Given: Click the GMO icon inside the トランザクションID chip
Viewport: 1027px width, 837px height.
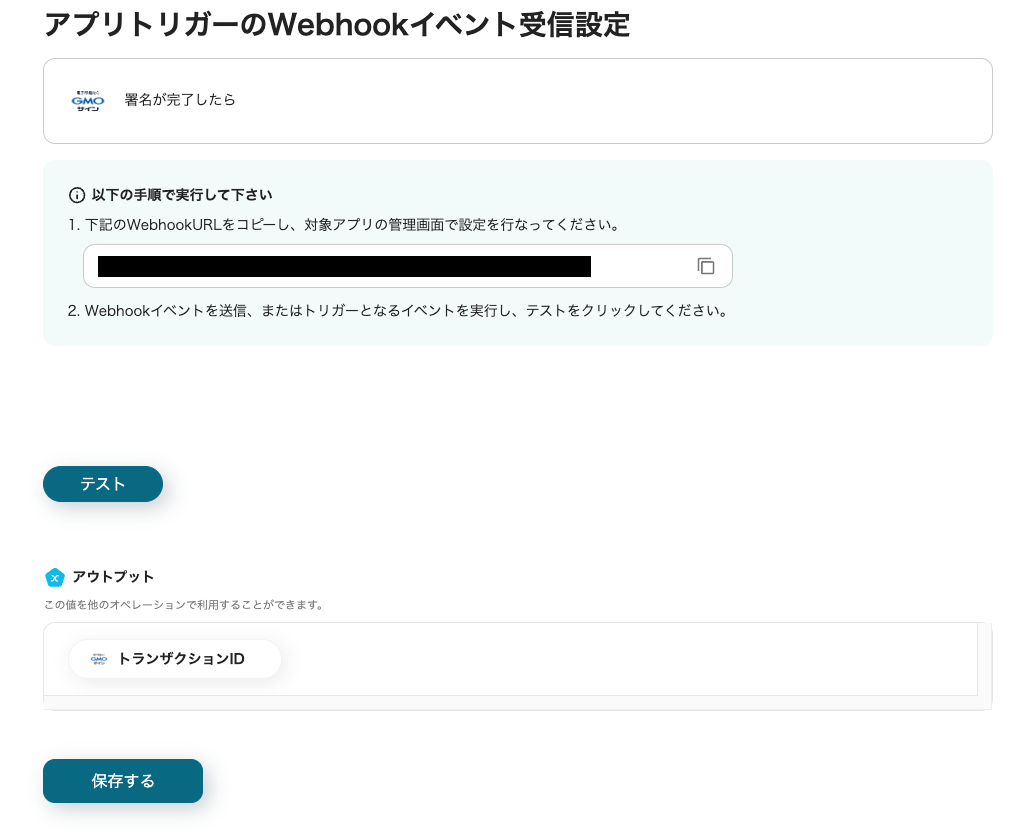Looking at the screenshot, I should pos(99,658).
